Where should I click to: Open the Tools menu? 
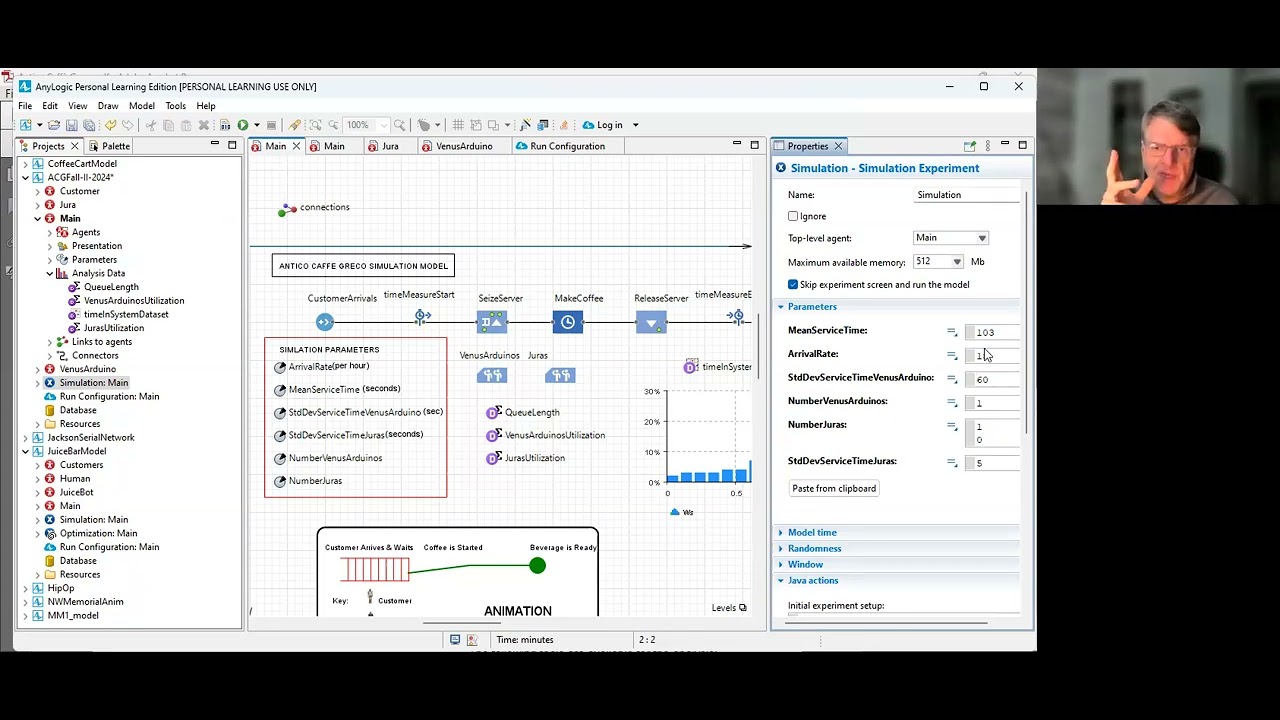click(x=176, y=106)
